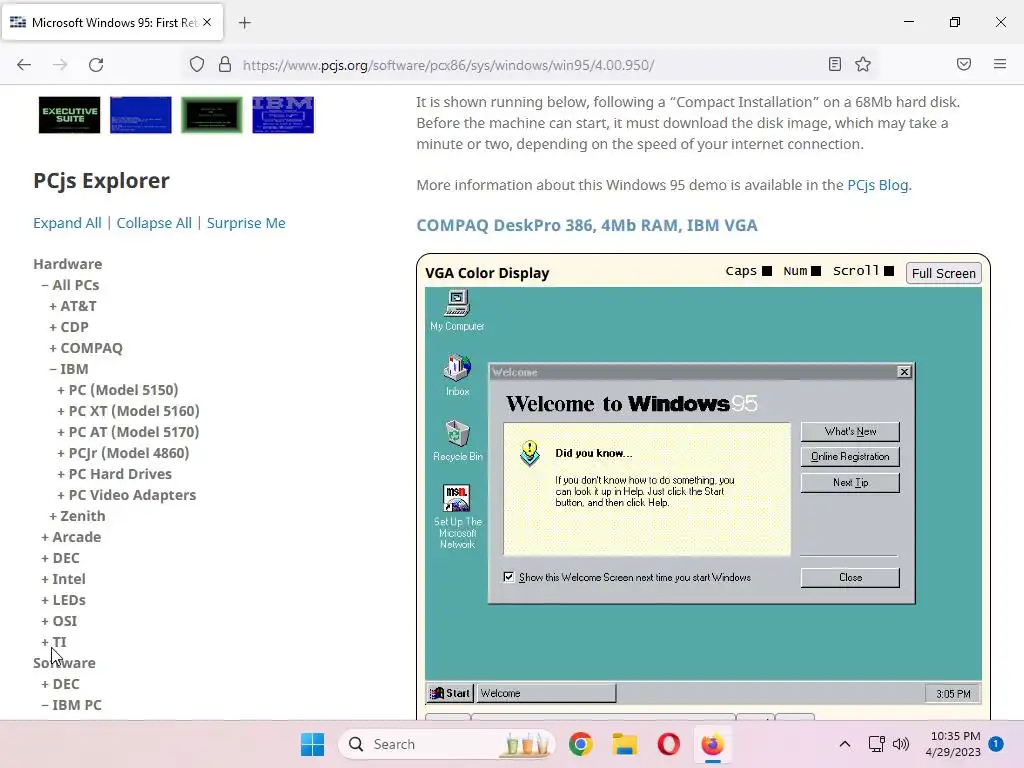
Task: Click the Expand All link
Action: [x=67, y=223]
